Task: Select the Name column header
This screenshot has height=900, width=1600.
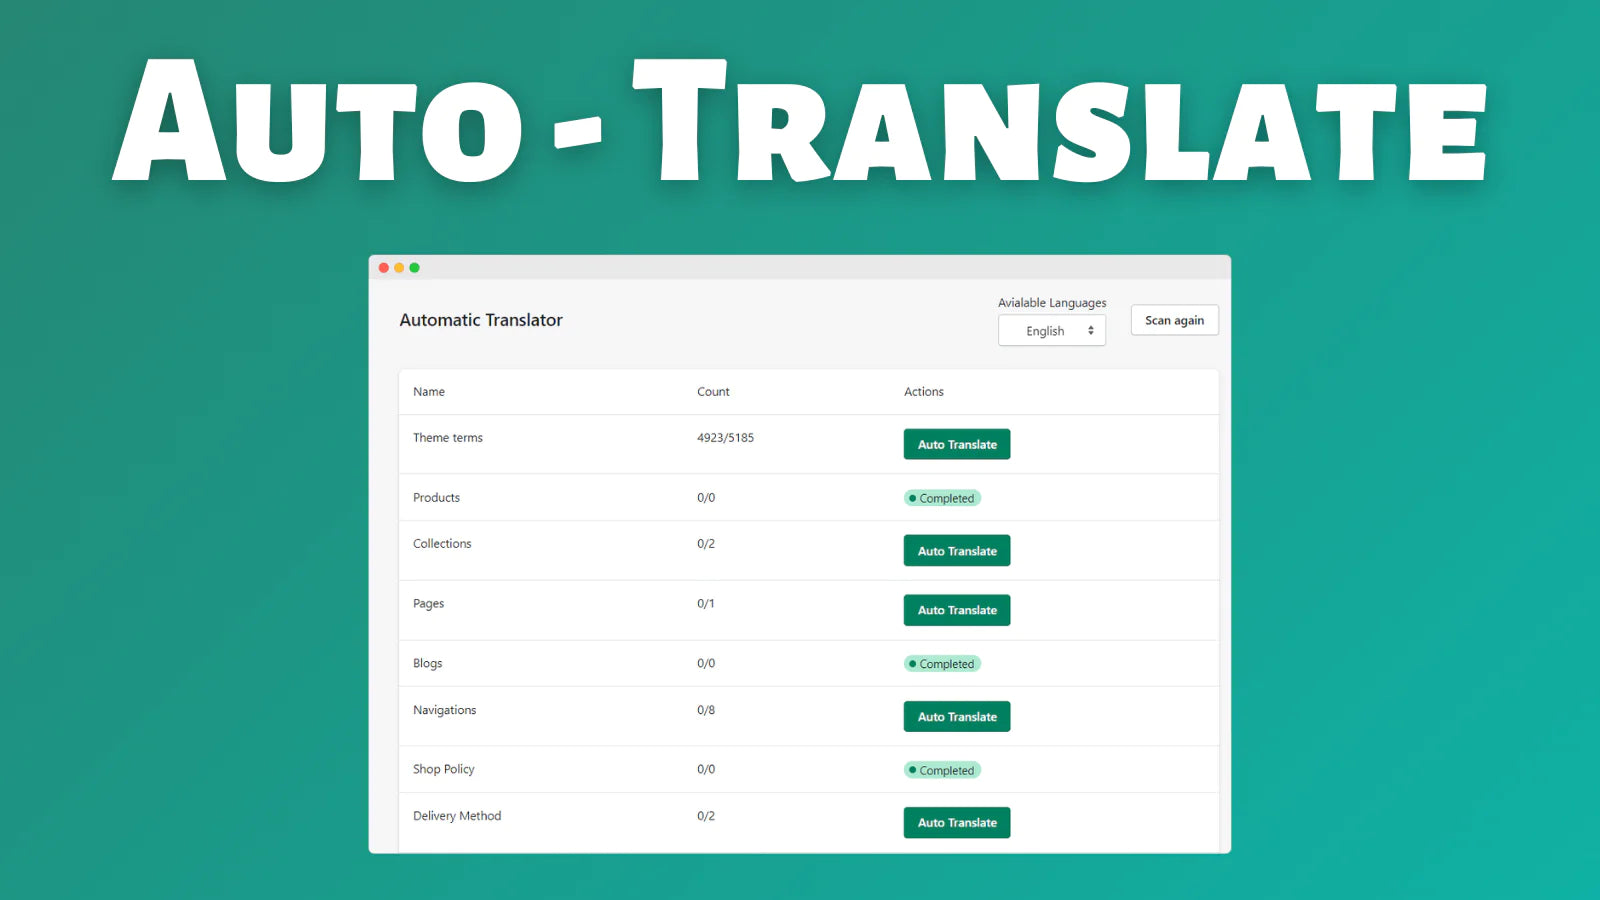Action: point(428,391)
